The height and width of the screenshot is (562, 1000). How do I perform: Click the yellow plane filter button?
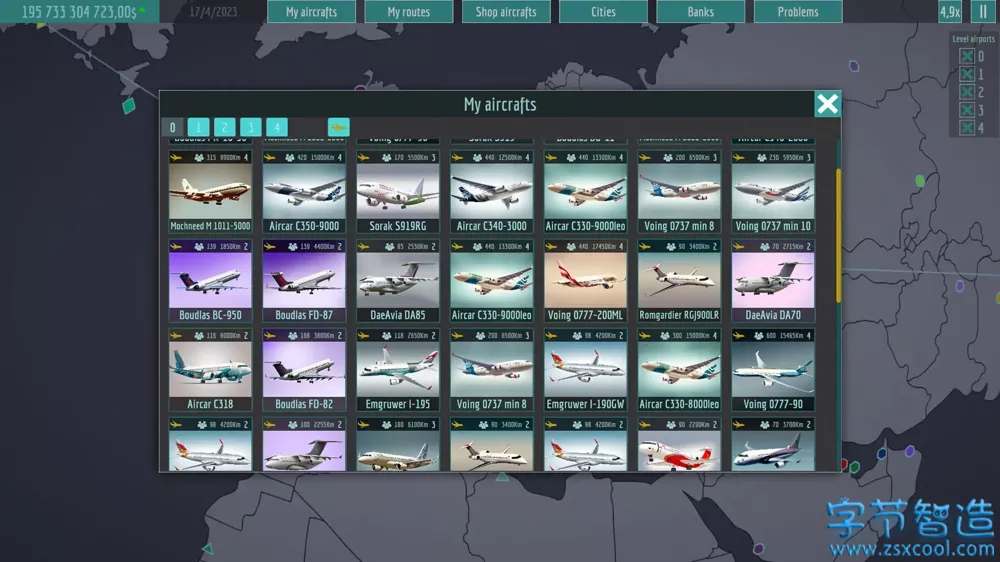339,128
